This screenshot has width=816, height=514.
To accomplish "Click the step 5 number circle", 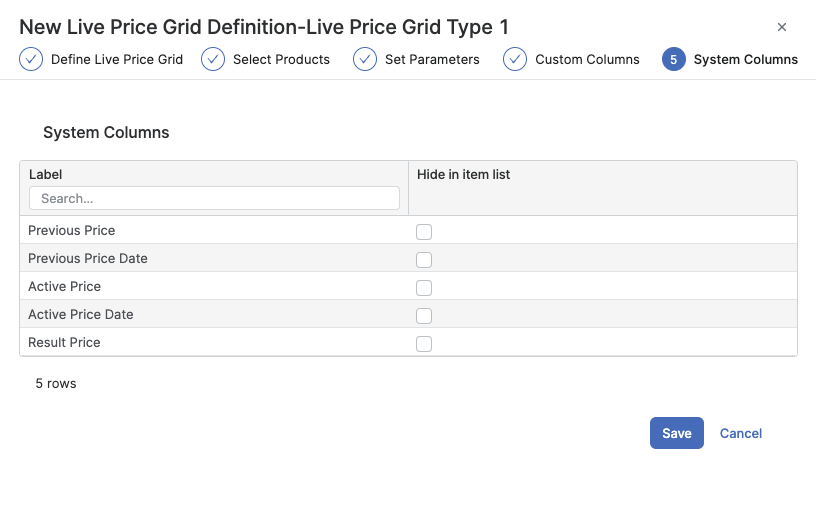I will (674, 59).
